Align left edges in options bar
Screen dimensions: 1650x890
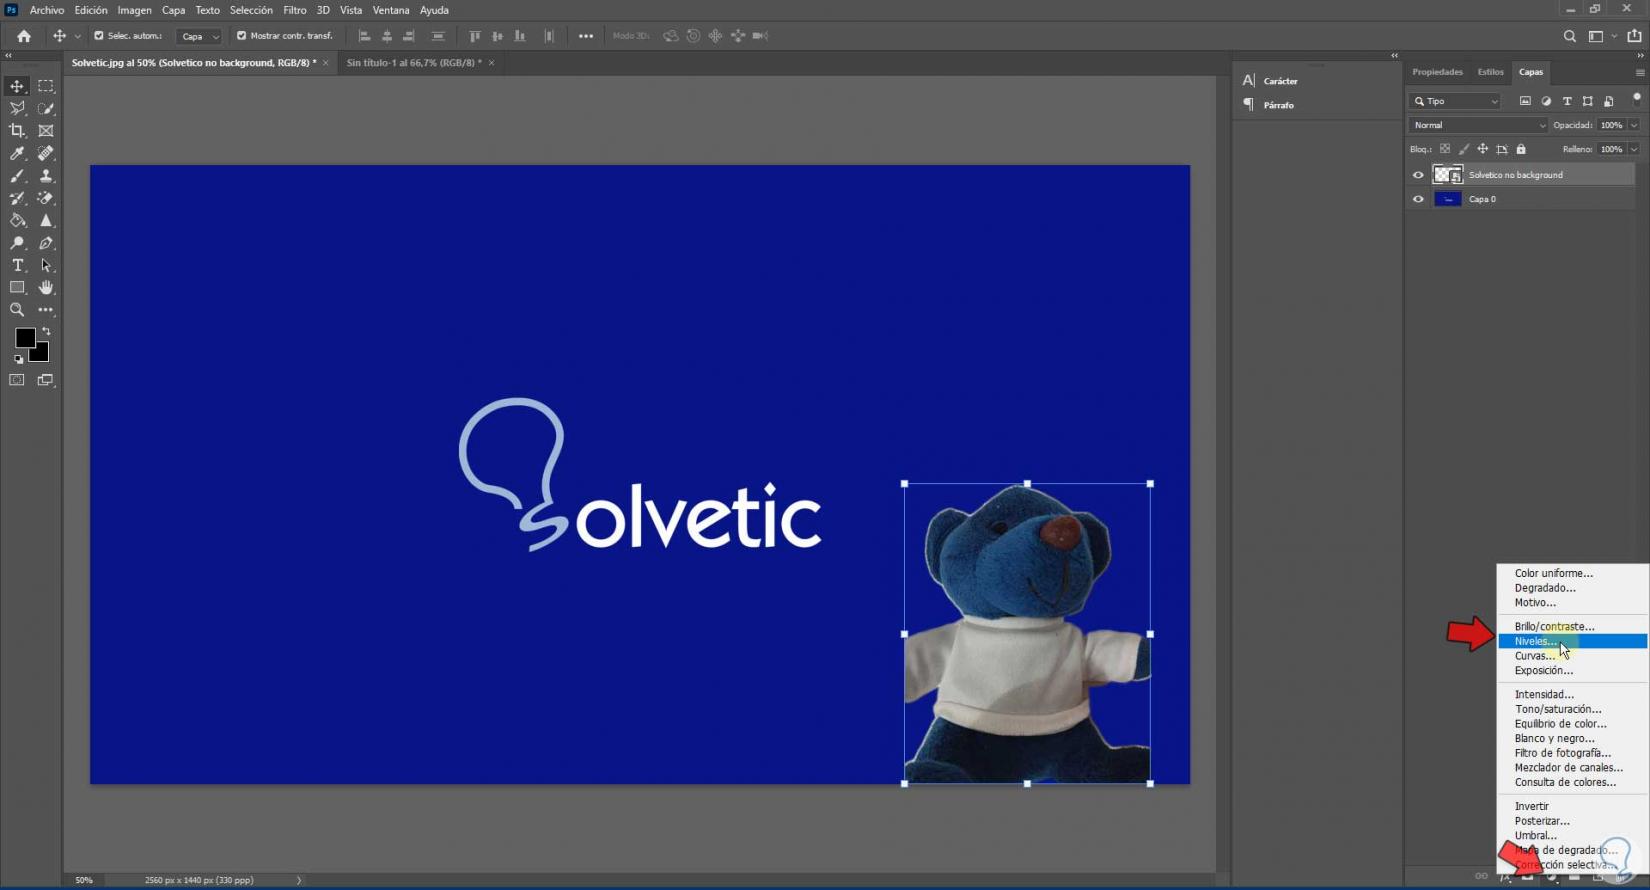pos(364,36)
